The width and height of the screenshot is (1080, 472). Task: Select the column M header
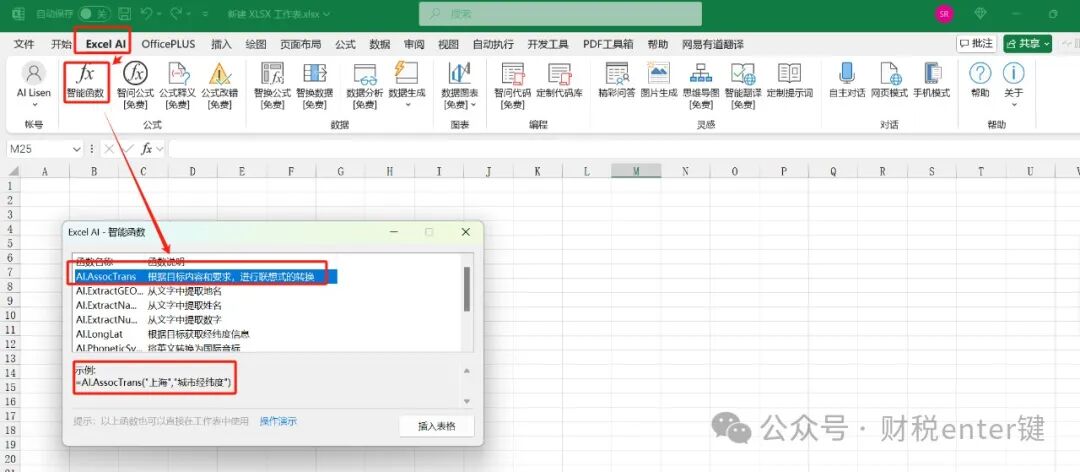tap(636, 172)
